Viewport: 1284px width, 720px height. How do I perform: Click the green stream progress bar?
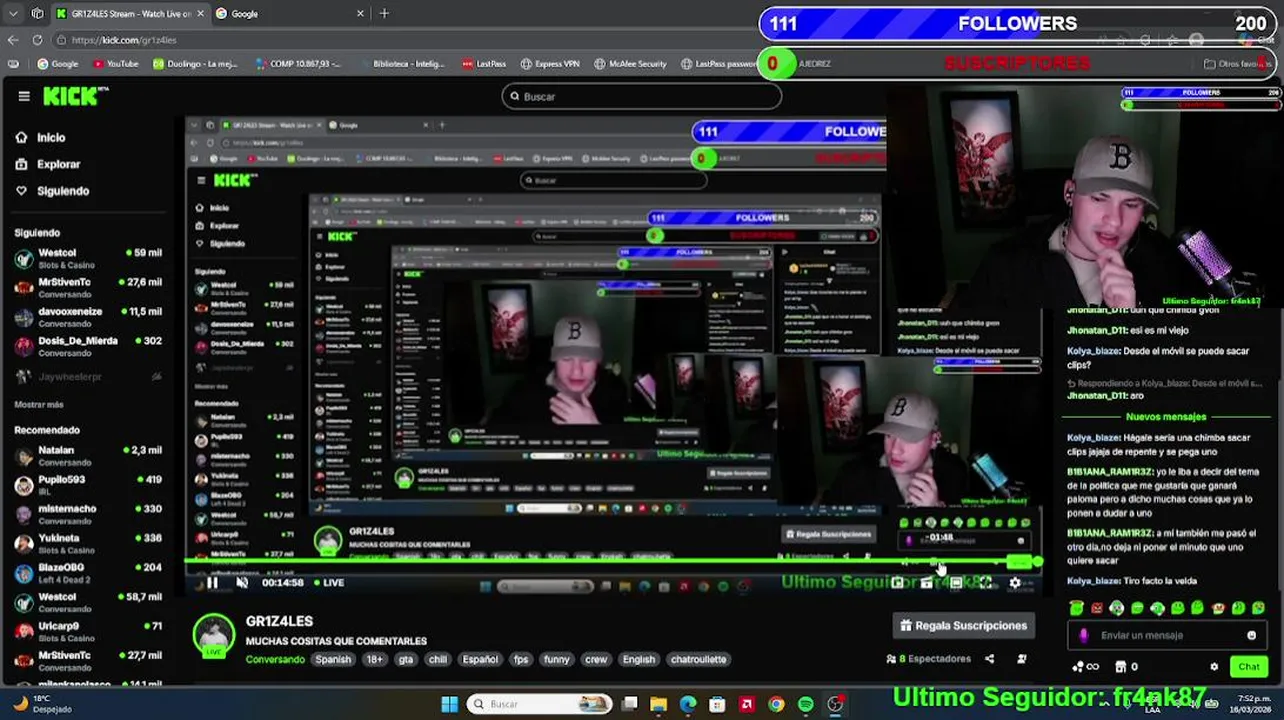click(x=612, y=563)
